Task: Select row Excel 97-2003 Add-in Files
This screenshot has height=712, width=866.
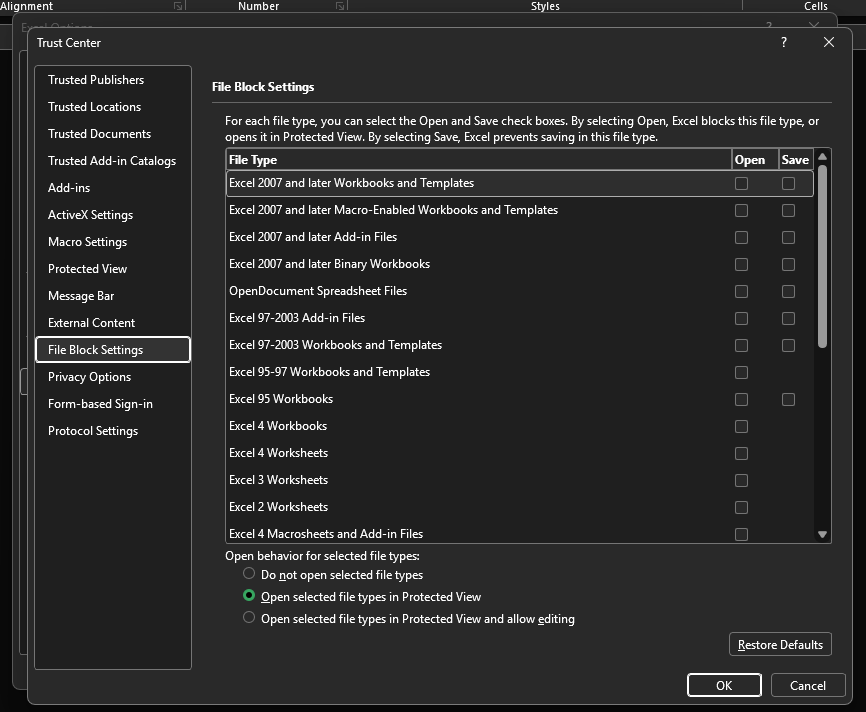Action: coord(520,319)
